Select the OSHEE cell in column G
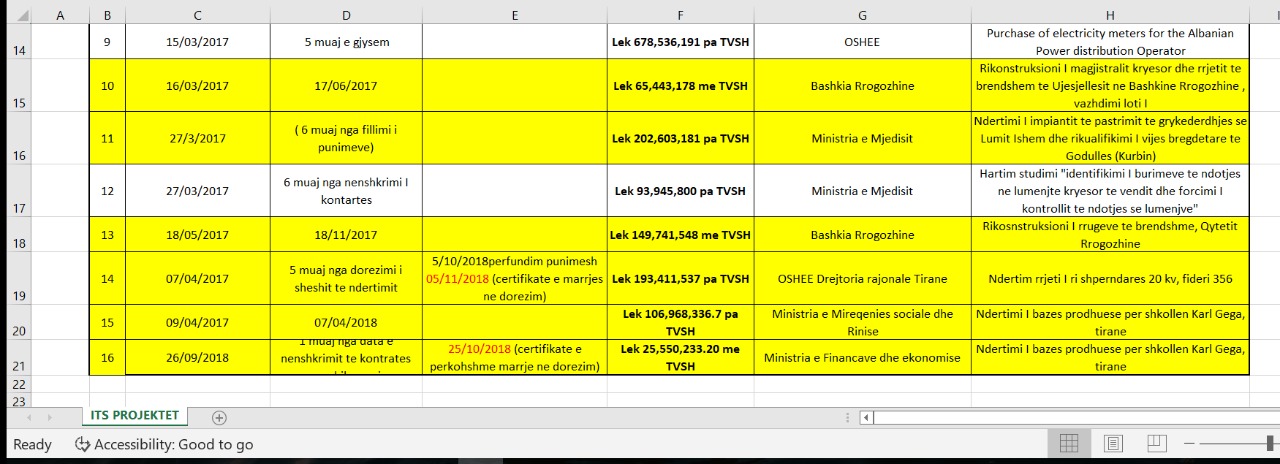Image resolution: width=1280 pixels, height=464 pixels. pos(861,42)
